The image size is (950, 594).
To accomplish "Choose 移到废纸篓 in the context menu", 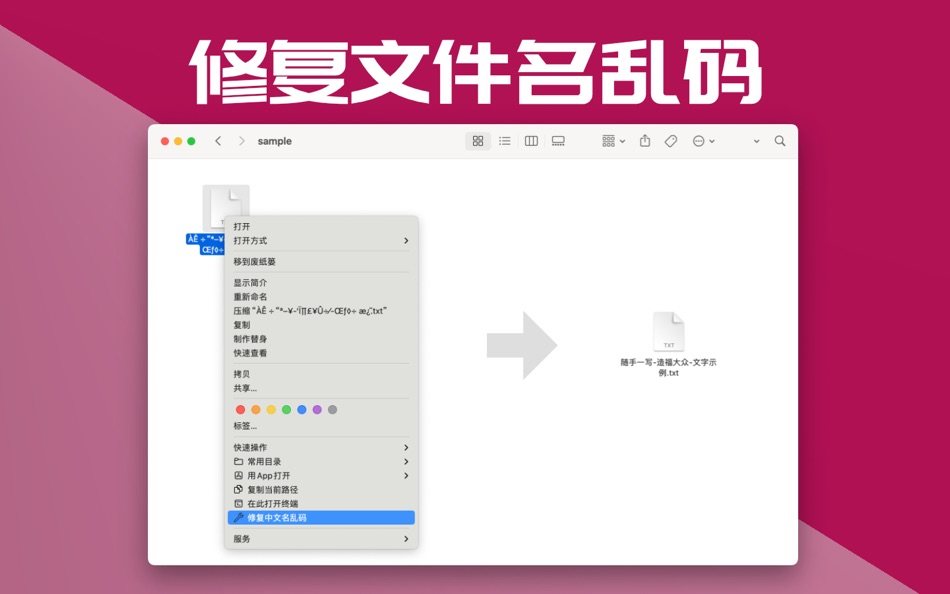I will point(321,262).
